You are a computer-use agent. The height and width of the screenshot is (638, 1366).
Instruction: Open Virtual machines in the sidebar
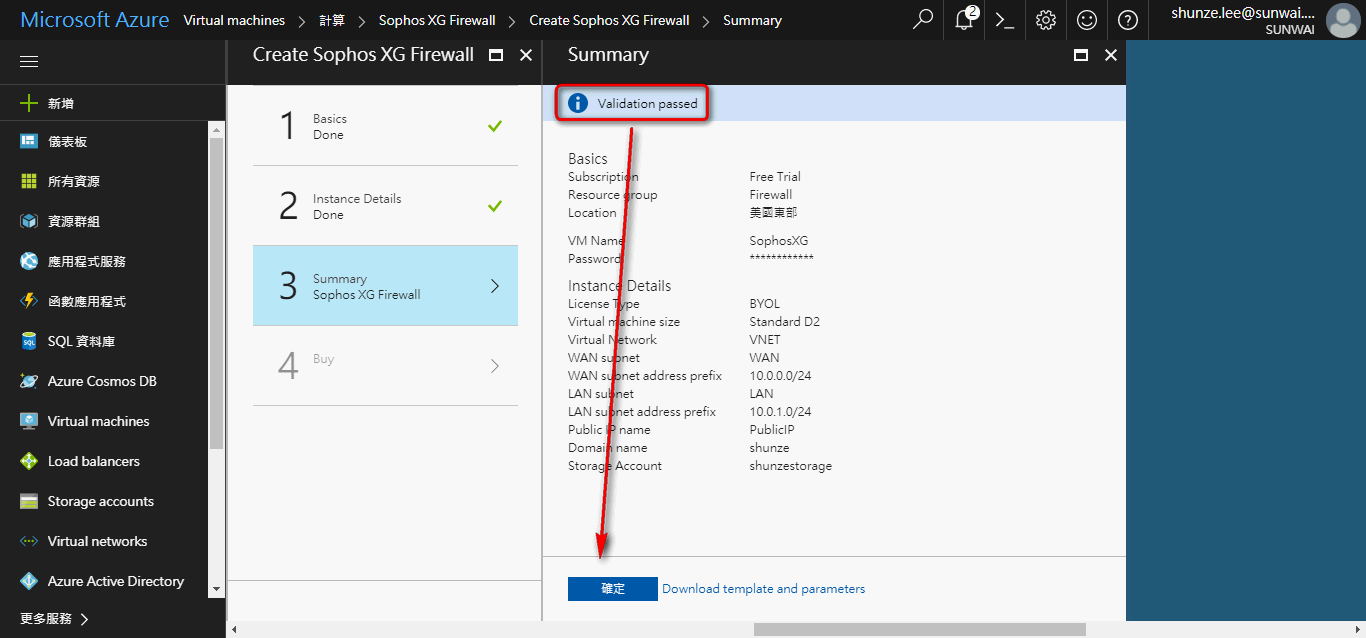click(104, 421)
